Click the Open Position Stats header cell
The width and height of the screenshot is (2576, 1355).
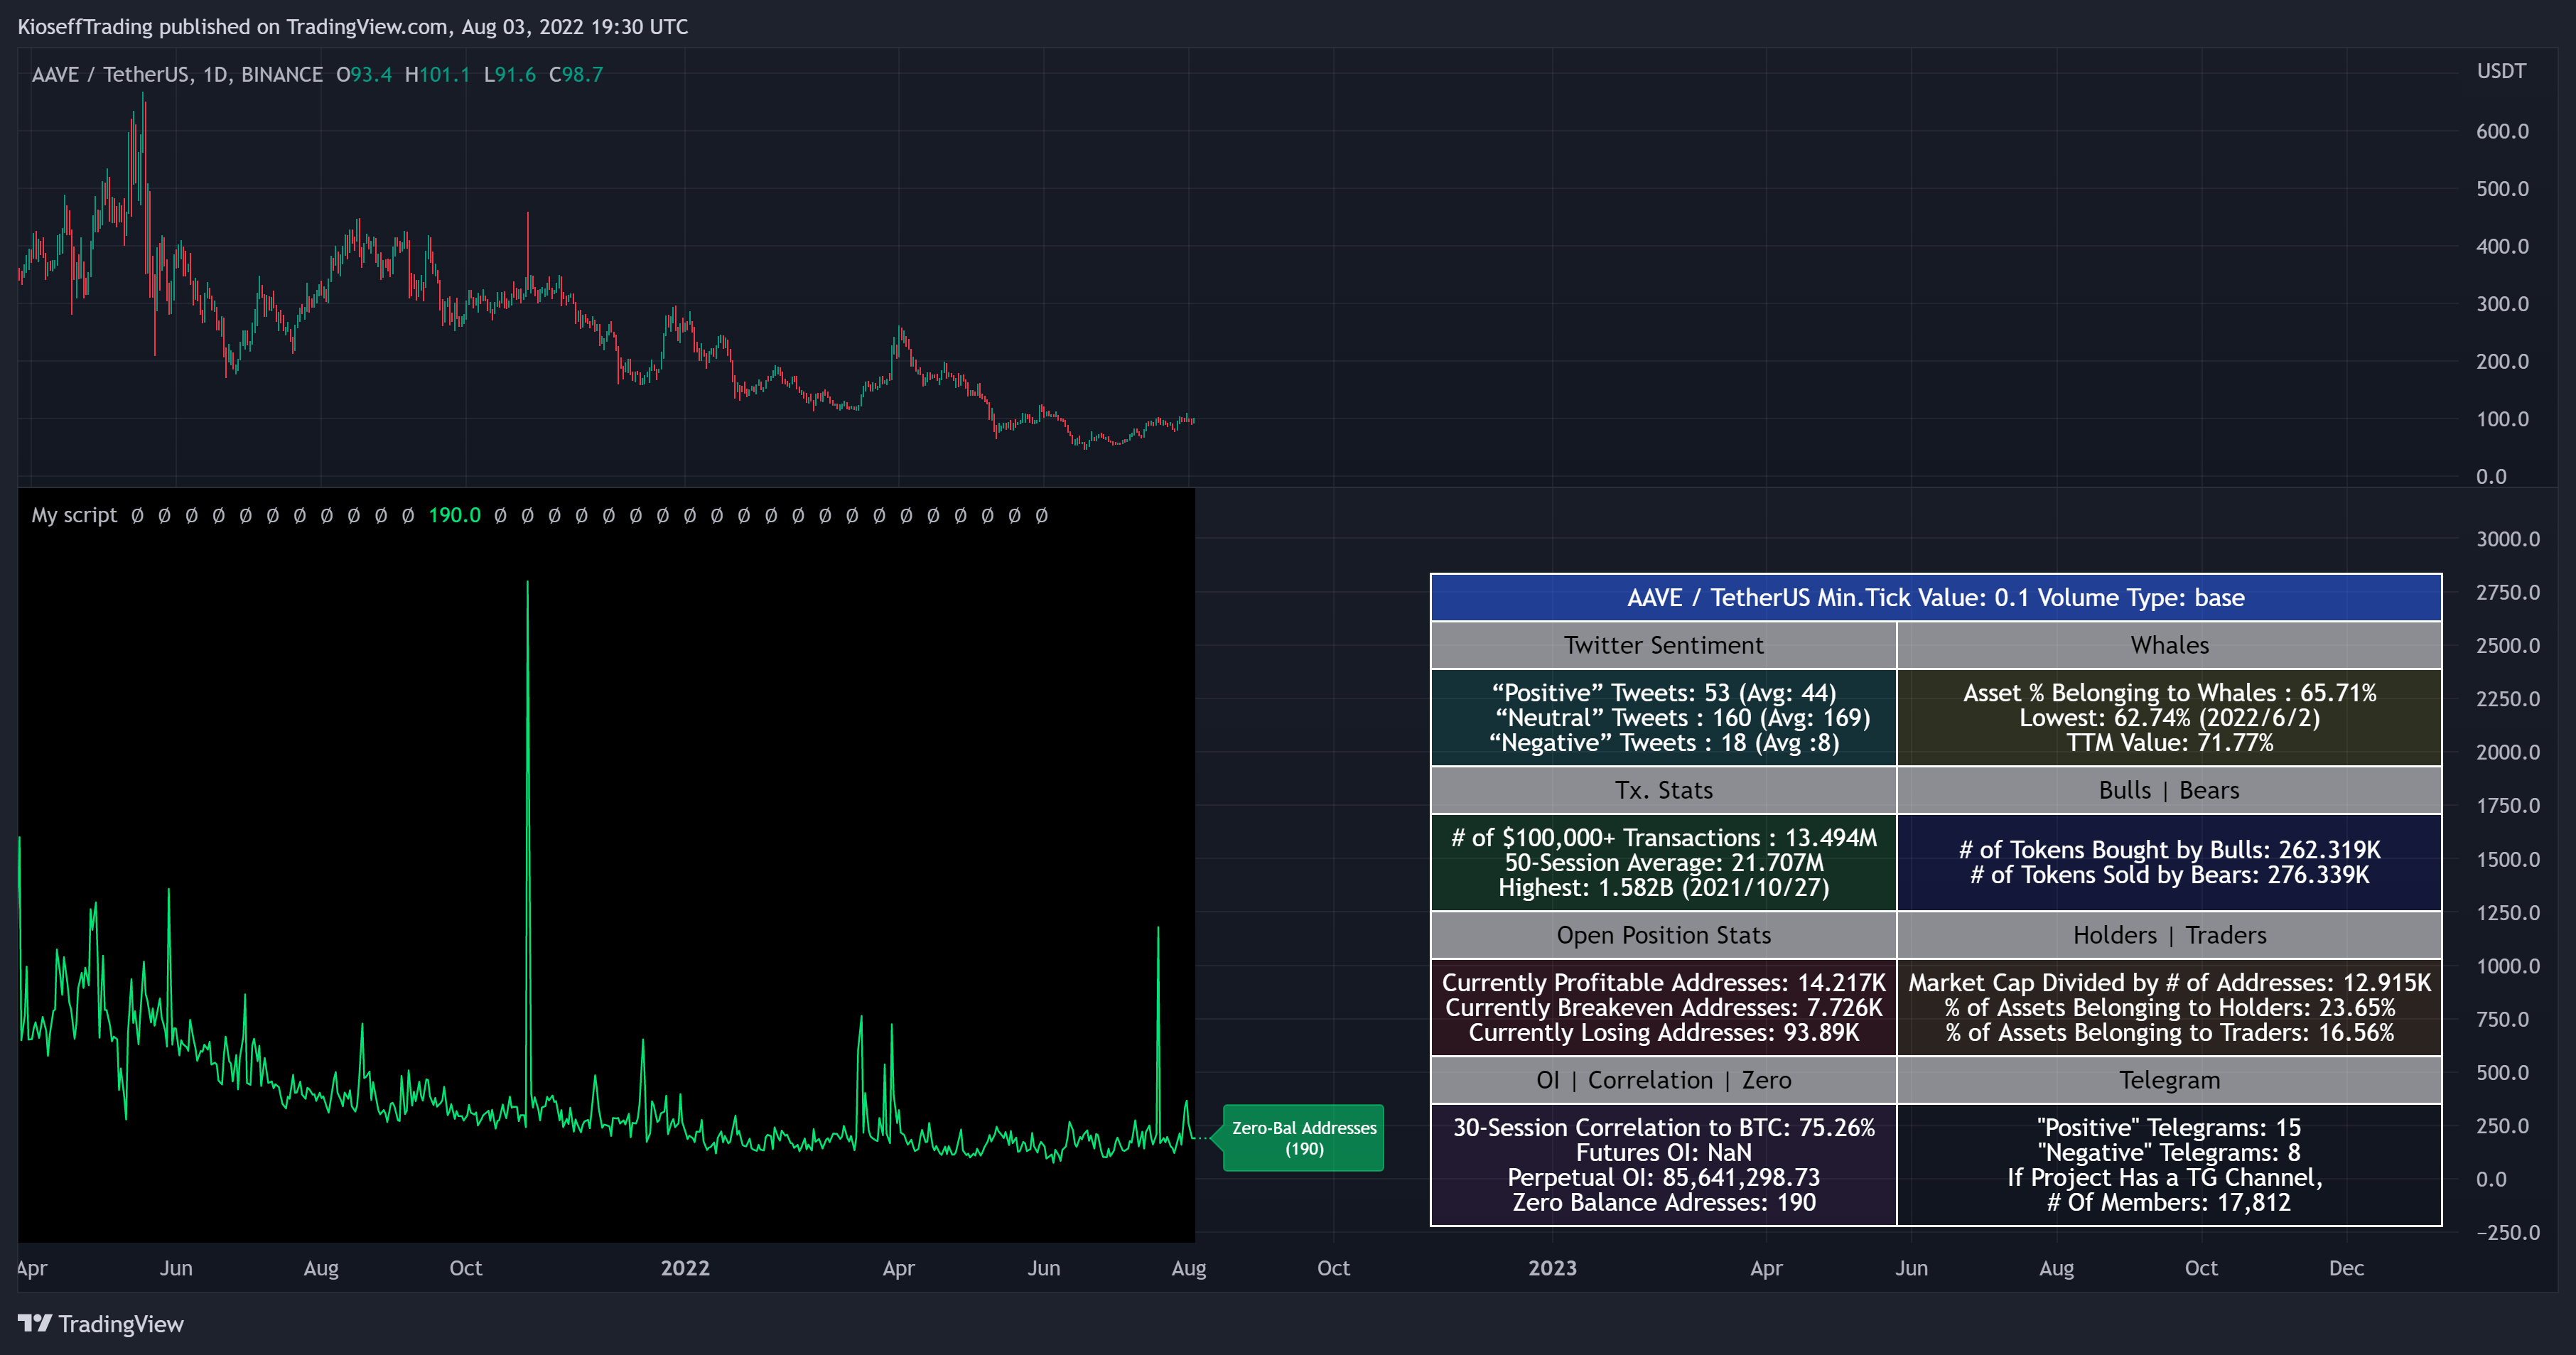(x=1664, y=935)
